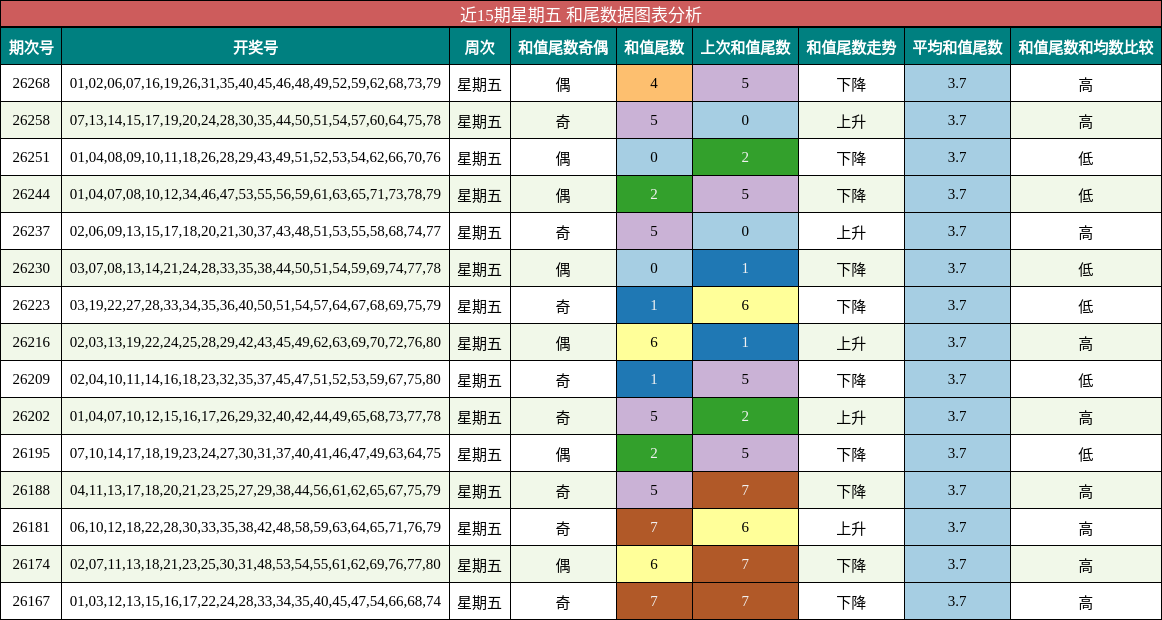
Task: Click the 3.7 average cell in row 26167
Action: tap(957, 601)
